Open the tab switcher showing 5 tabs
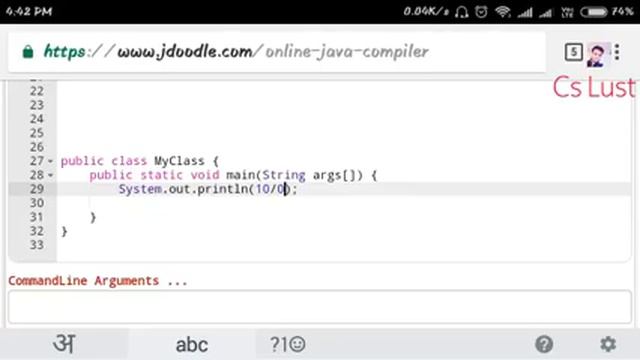The width and height of the screenshot is (640, 360). [x=573, y=52]
